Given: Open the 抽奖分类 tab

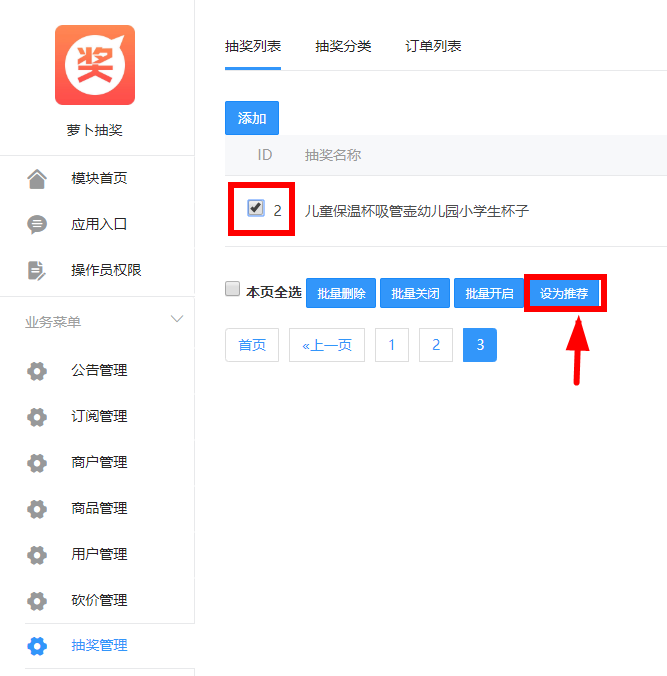Looking at the screenshot, I should click(x=343, y=47).
